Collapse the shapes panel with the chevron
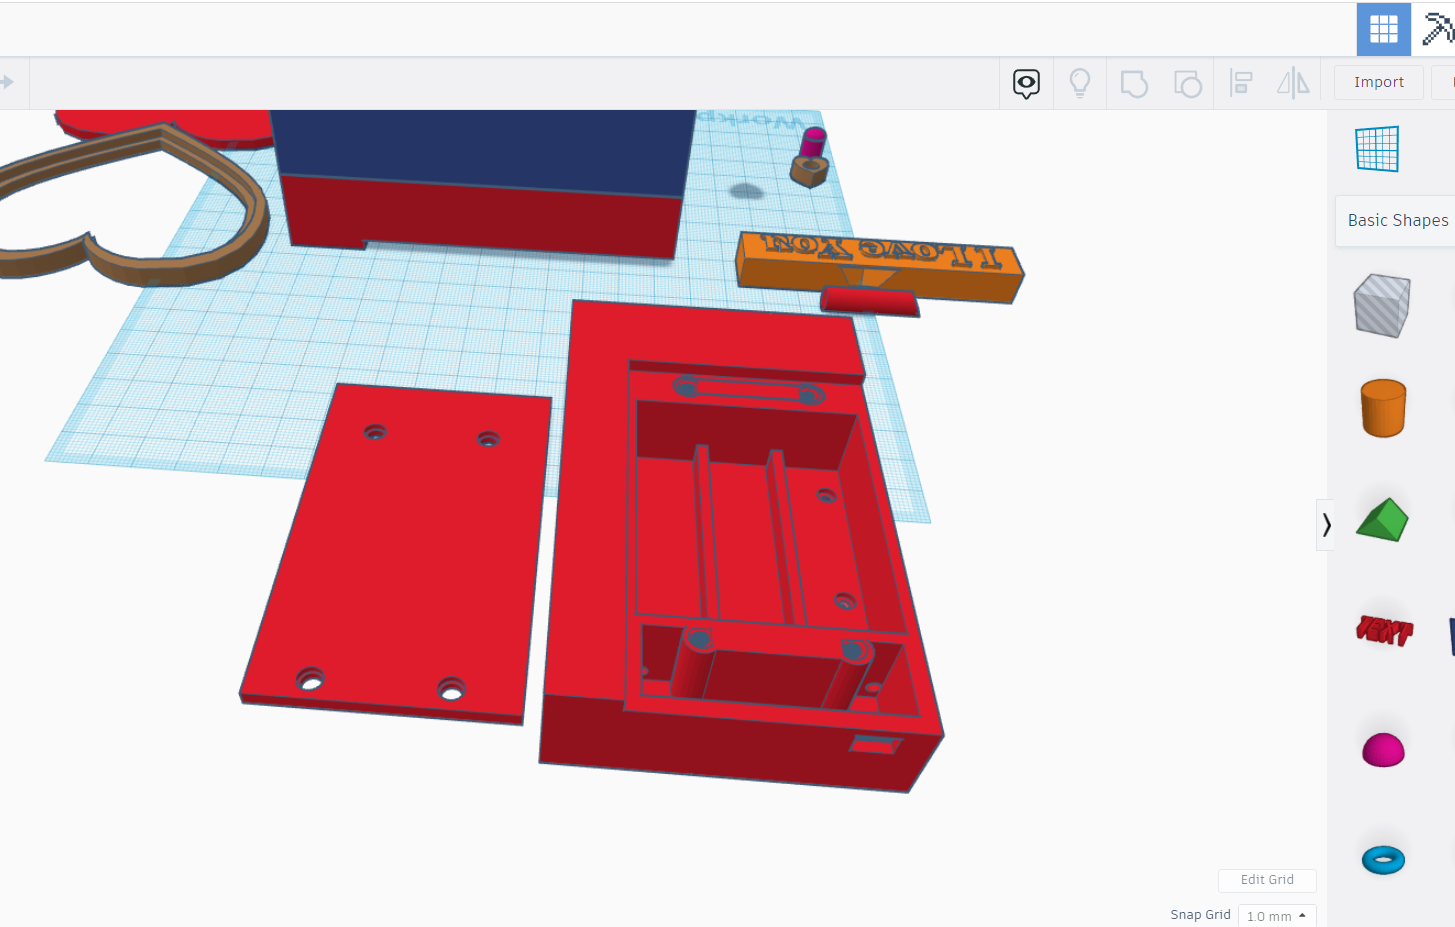The width and height of the screenshot is (1455, 927). click(1325, 525)
